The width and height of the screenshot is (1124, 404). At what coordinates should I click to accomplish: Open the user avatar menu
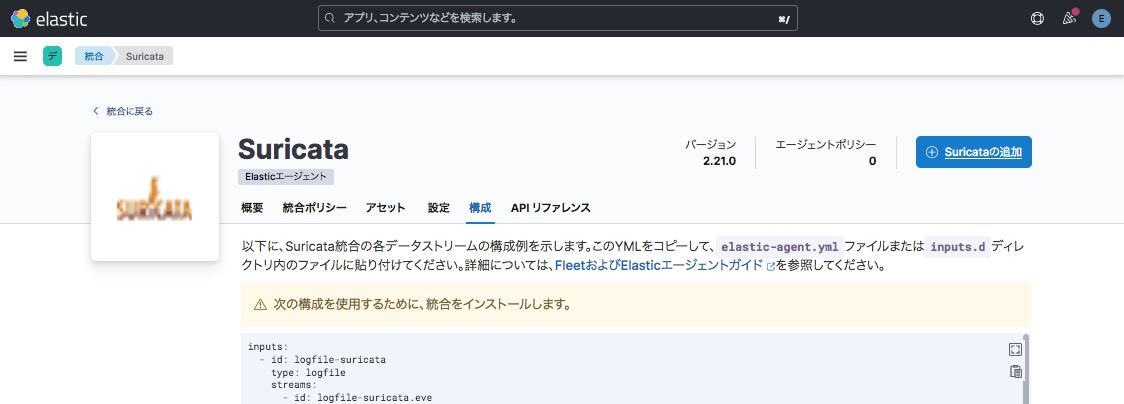tap(1101, 18)
